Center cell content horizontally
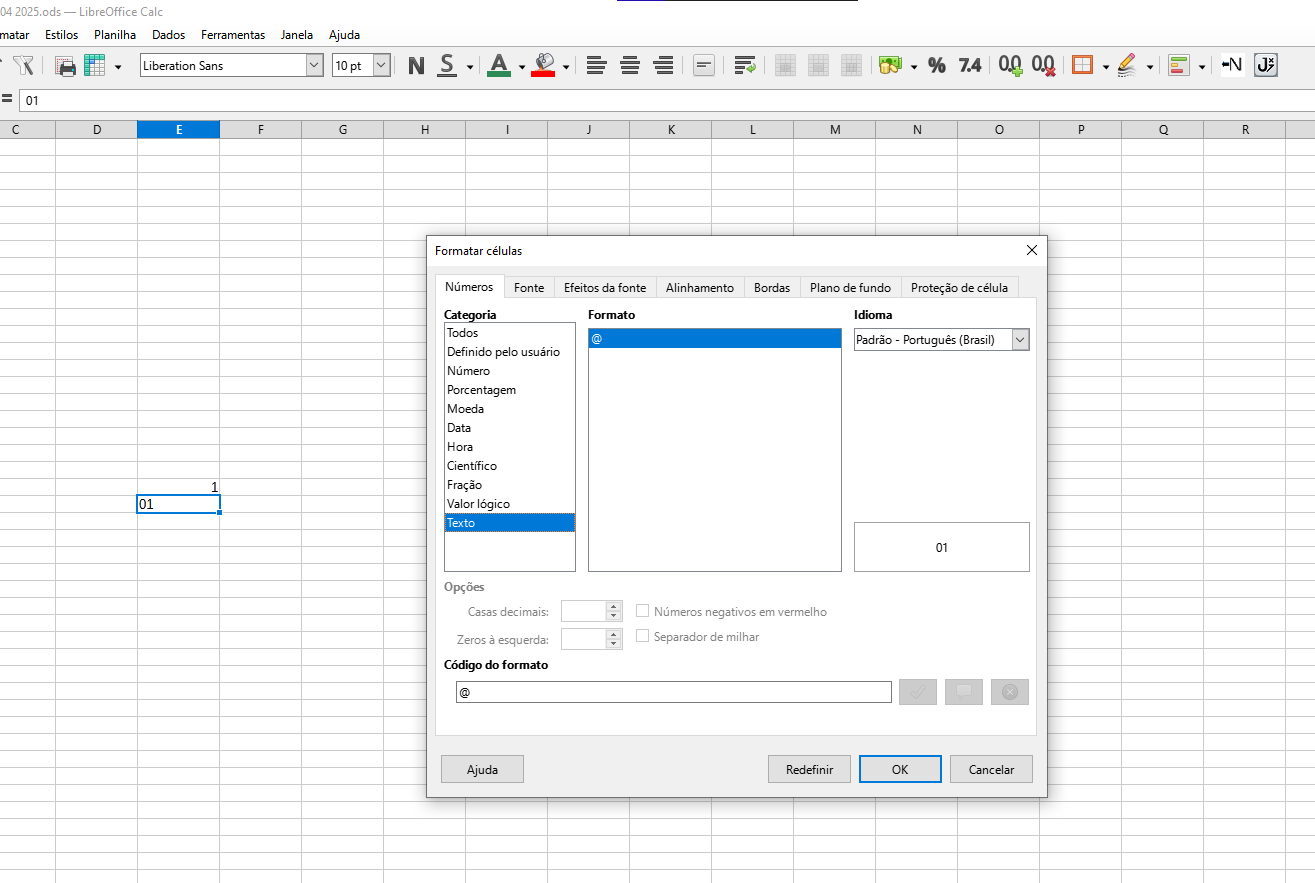This screenshot has height=883, width=1315. pyautogui.click(x=630, y=66)
